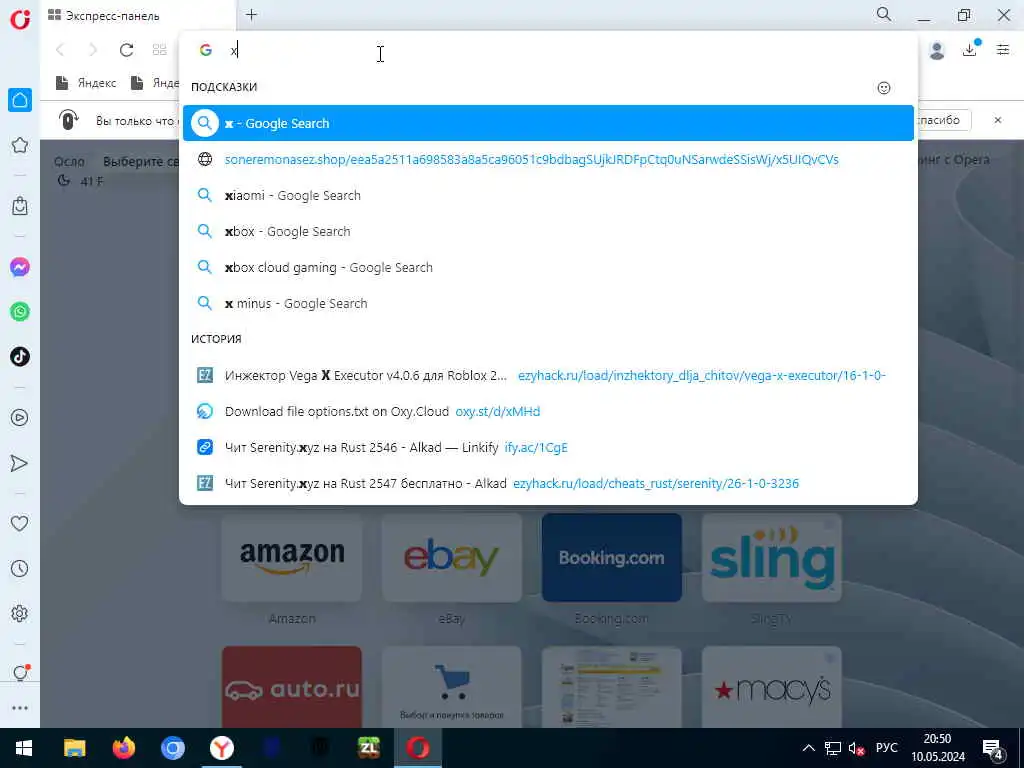Open a new tab with the plus button

tap(251, 15)
